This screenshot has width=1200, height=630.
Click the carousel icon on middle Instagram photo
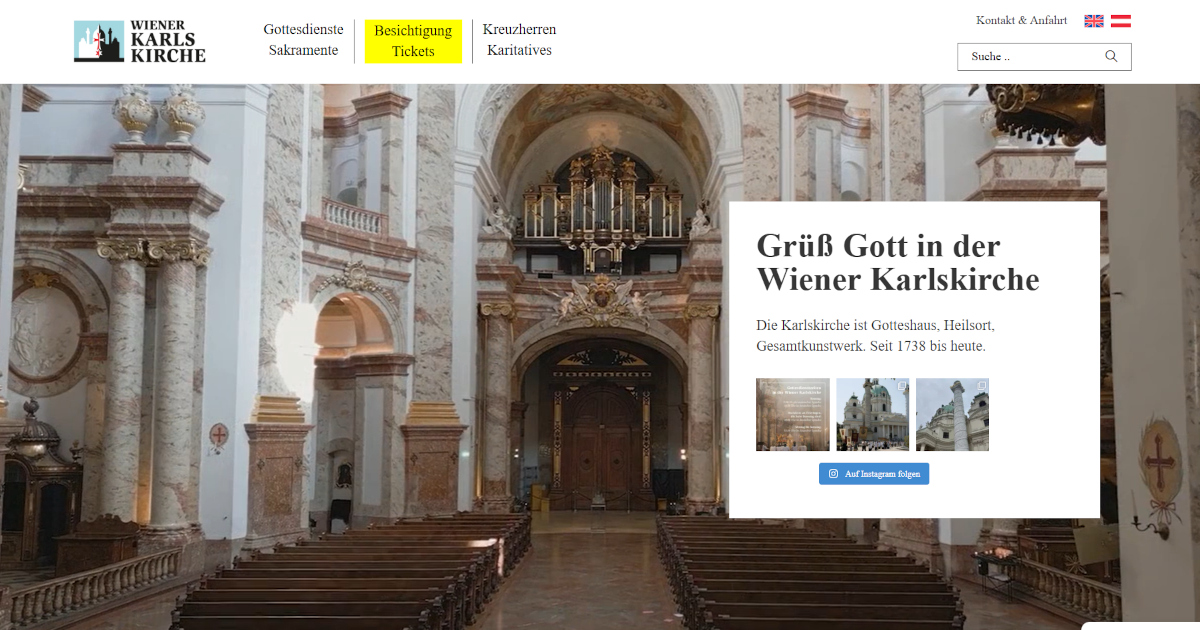click(902, 386)
